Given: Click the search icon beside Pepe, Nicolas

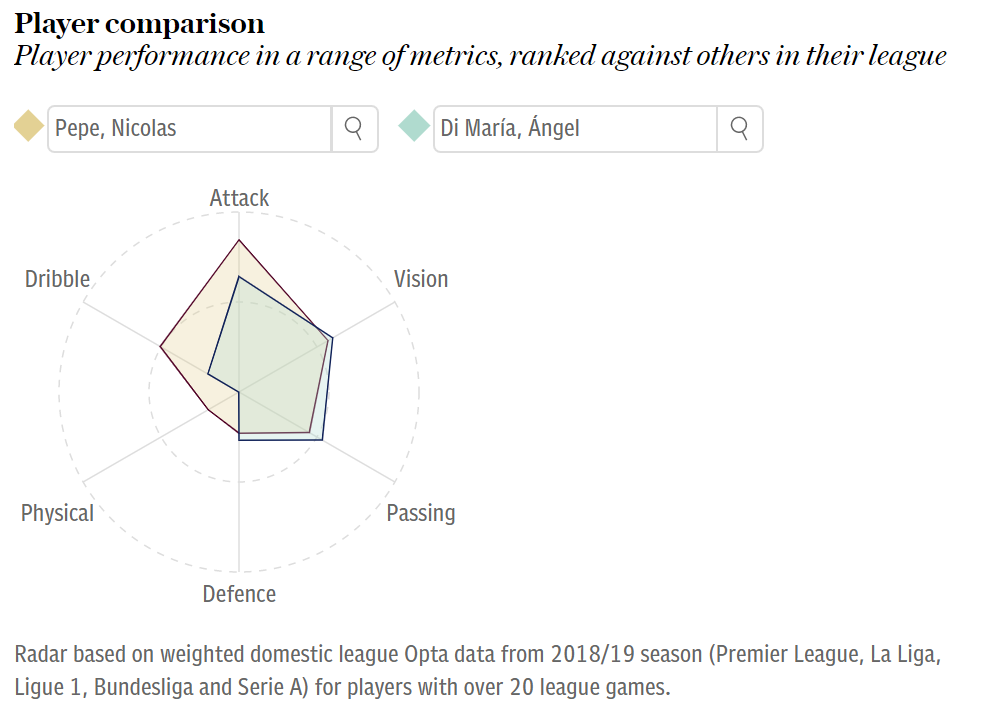Looking at the screenshot, I should (354, 128).
